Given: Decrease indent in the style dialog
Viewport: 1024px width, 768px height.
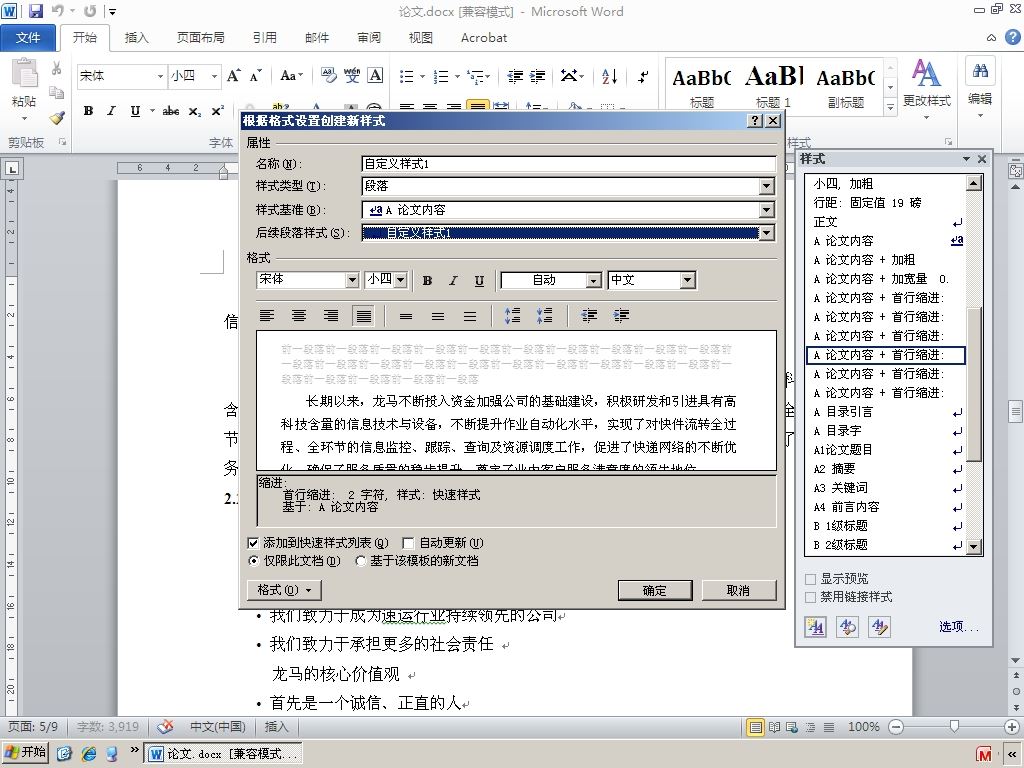Looking at the screenshot, I should 589,316.
